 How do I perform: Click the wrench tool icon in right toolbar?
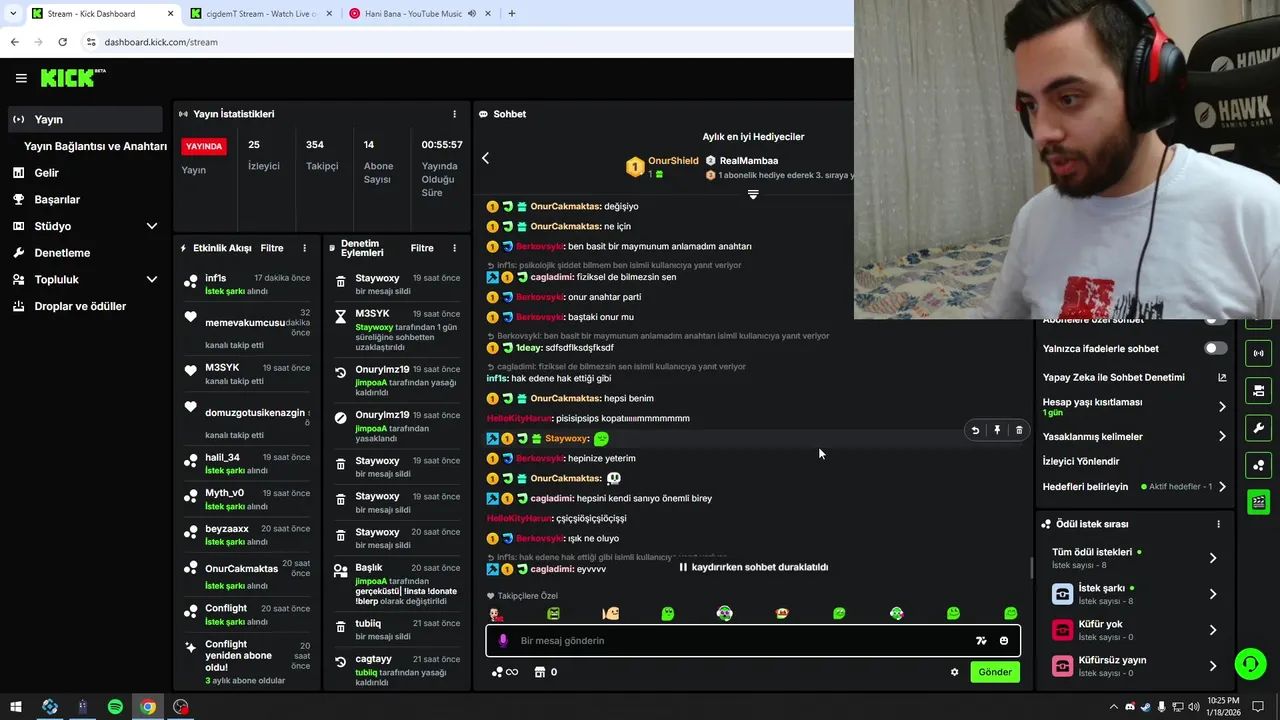point(1258,428)
